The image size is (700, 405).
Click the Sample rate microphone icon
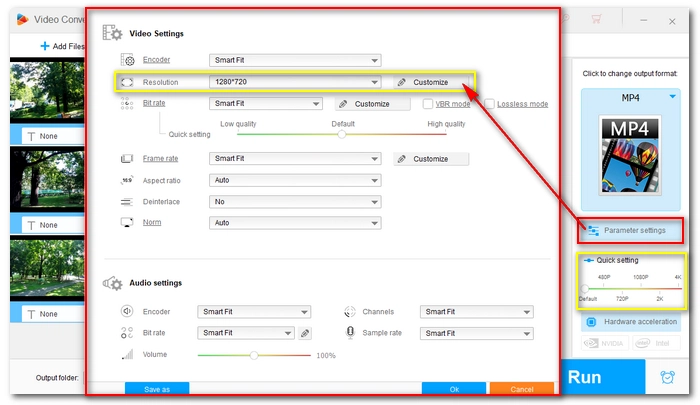tap(350, 333)
